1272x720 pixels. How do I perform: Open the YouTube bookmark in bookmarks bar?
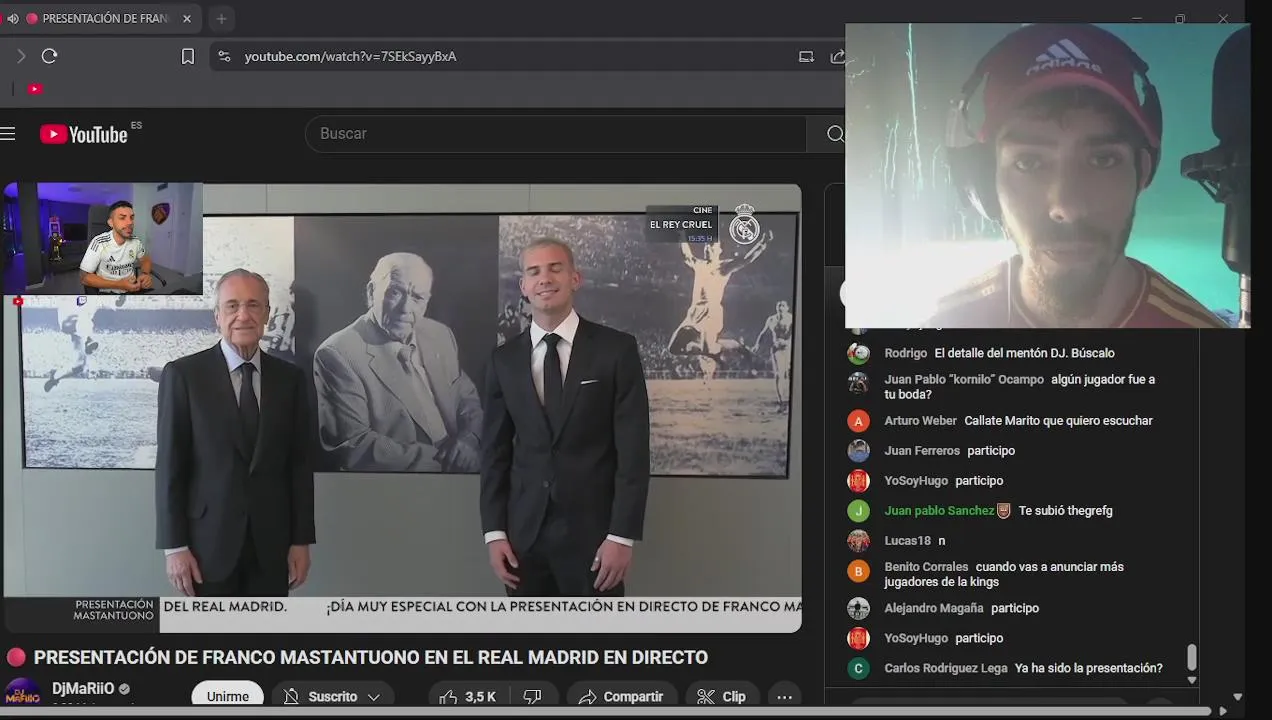coord(35,89)
